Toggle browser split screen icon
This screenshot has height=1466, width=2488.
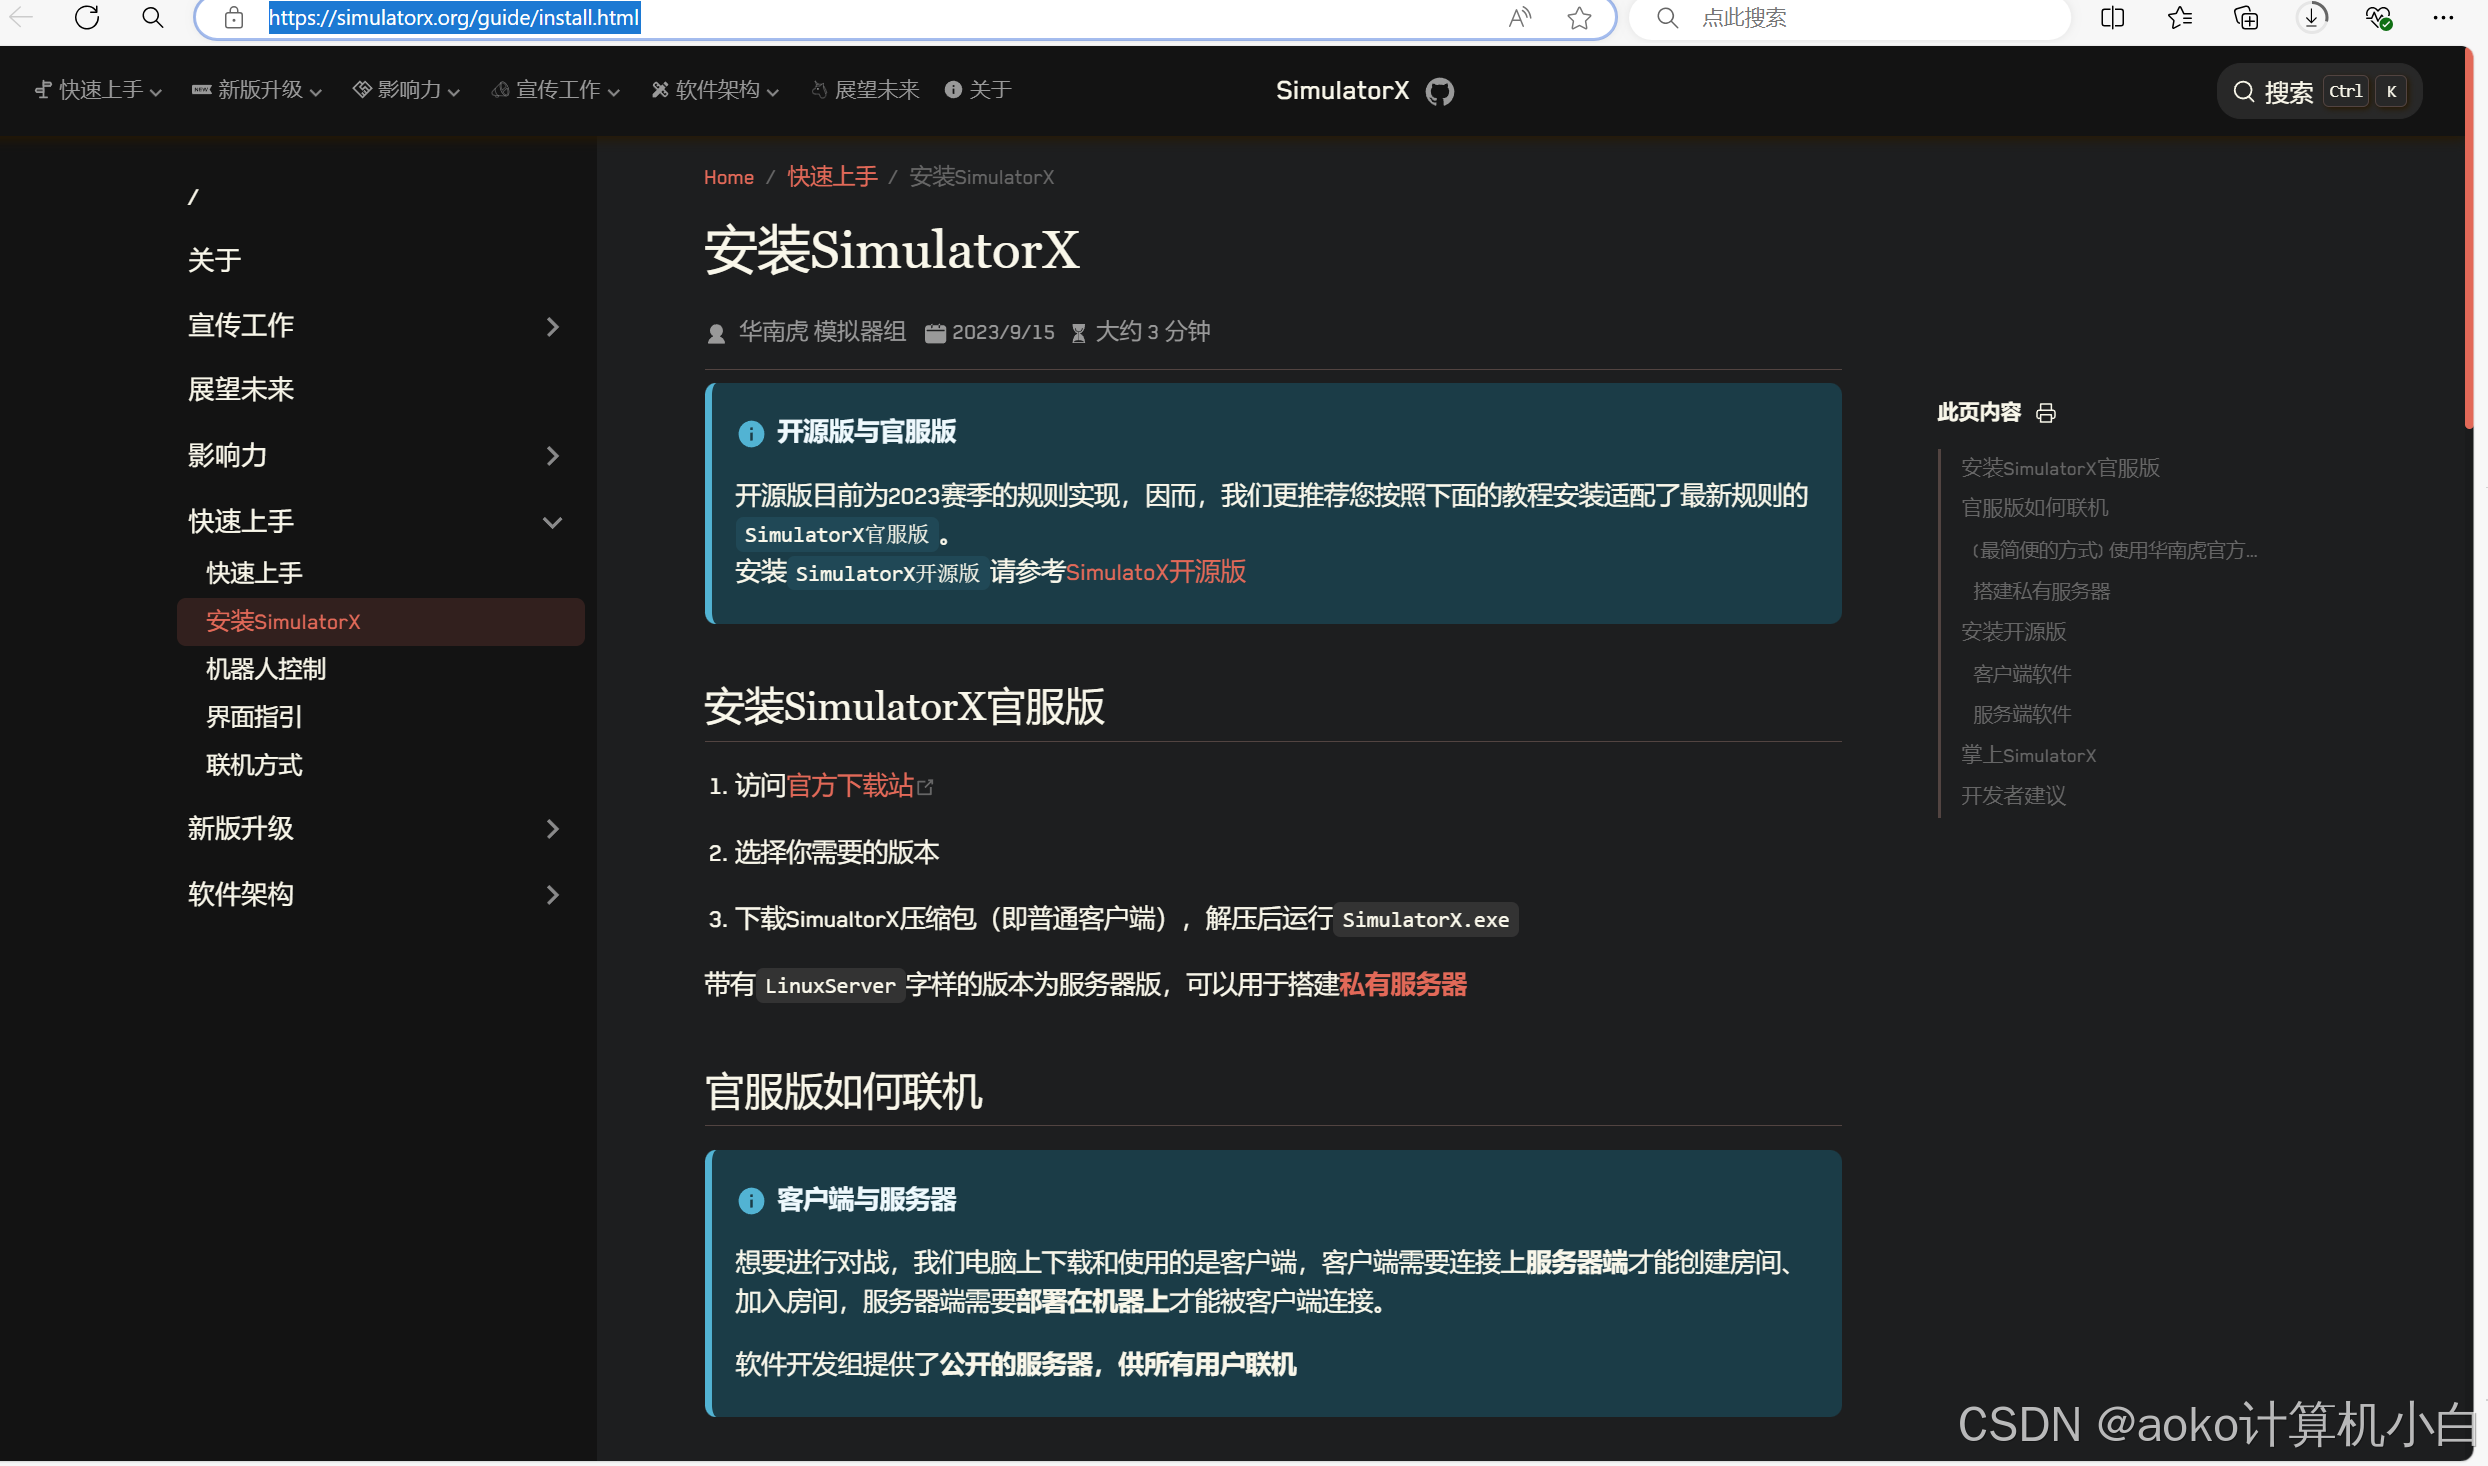click(x=2112, y=18)
